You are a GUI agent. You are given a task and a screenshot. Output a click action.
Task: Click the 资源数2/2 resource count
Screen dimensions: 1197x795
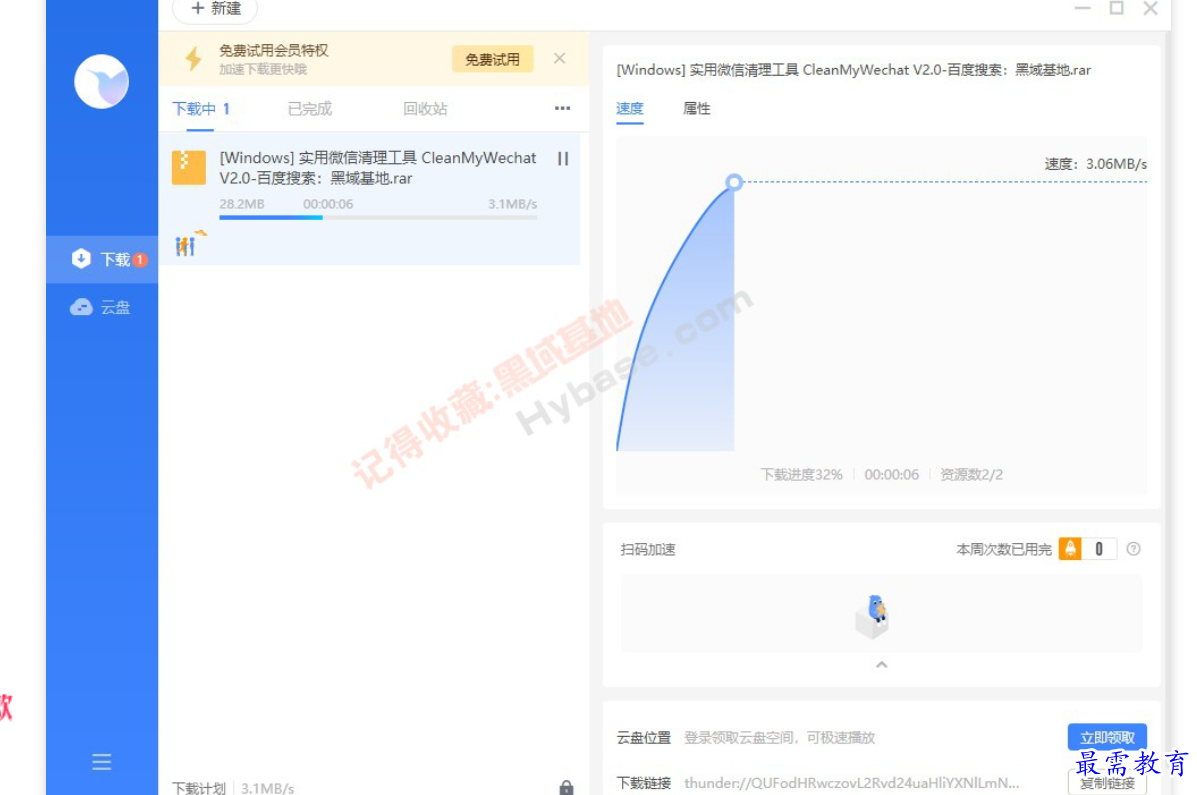971,474
